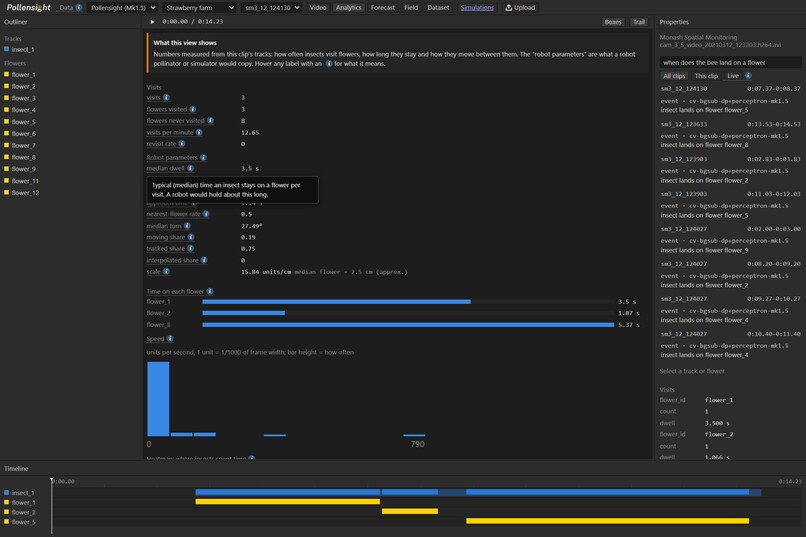
Task: Open the Forecast tab
Action: pos(383,8)
